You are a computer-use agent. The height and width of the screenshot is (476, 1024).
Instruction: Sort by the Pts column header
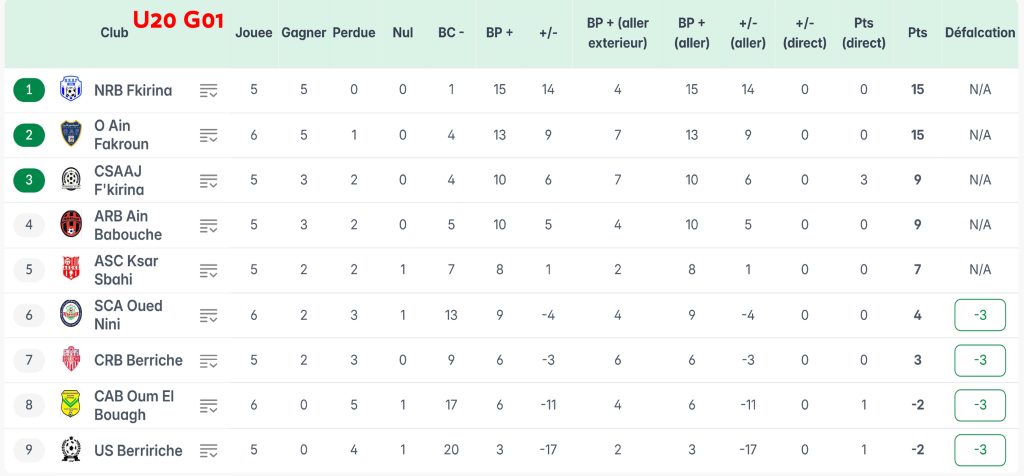(917, 33)
